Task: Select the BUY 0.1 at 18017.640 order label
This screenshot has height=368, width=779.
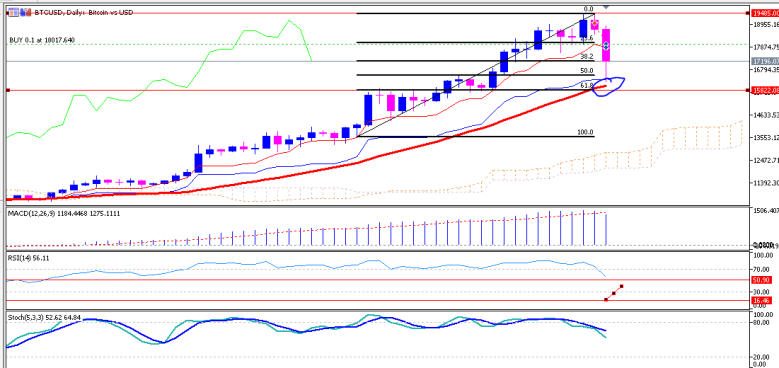Action: [x=42, y=40]
